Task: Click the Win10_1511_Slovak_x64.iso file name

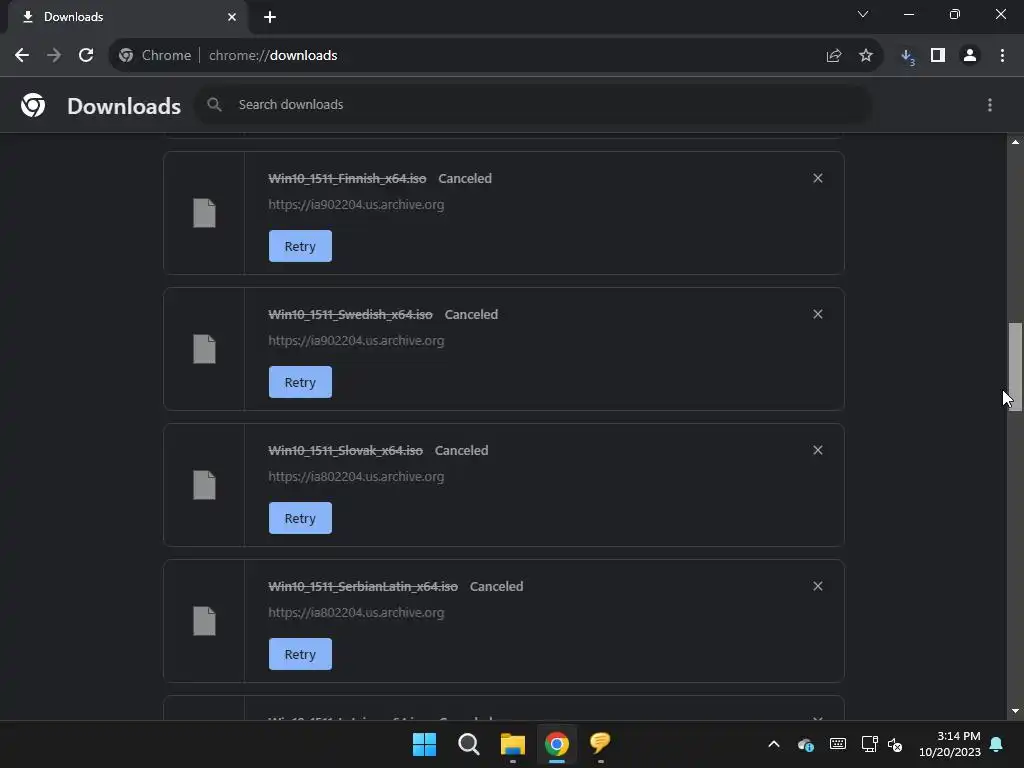Action: (x=345, y=450)
